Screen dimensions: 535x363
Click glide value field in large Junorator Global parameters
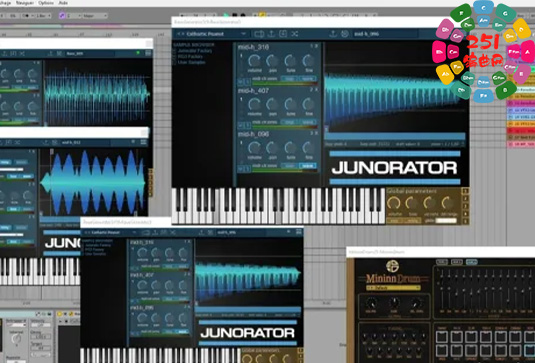click(x=446, y=221)
